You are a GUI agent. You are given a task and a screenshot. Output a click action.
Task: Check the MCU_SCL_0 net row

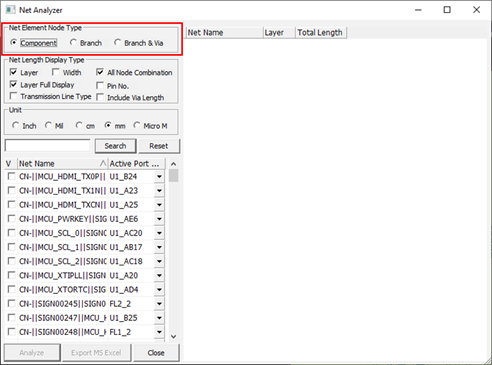(x=11, y=233)
